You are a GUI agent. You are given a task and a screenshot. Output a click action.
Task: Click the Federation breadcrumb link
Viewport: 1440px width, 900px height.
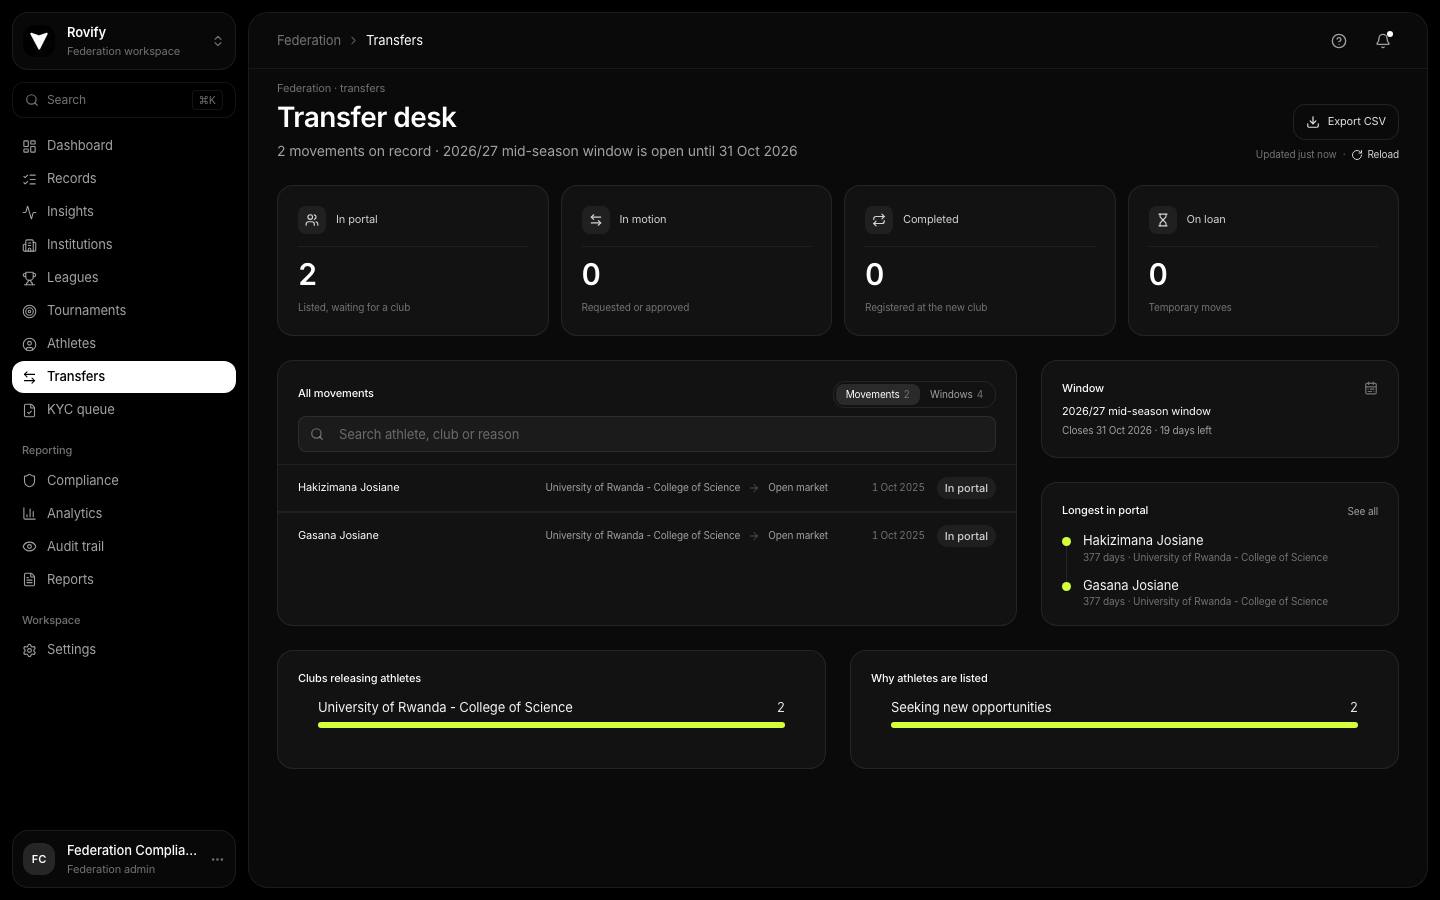pos(309,41)
